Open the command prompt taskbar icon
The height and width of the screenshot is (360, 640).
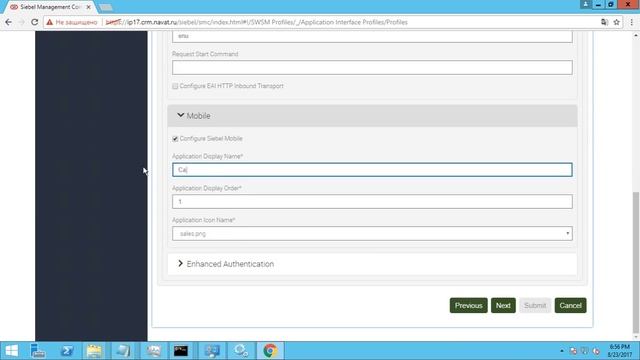click(181, 351)
